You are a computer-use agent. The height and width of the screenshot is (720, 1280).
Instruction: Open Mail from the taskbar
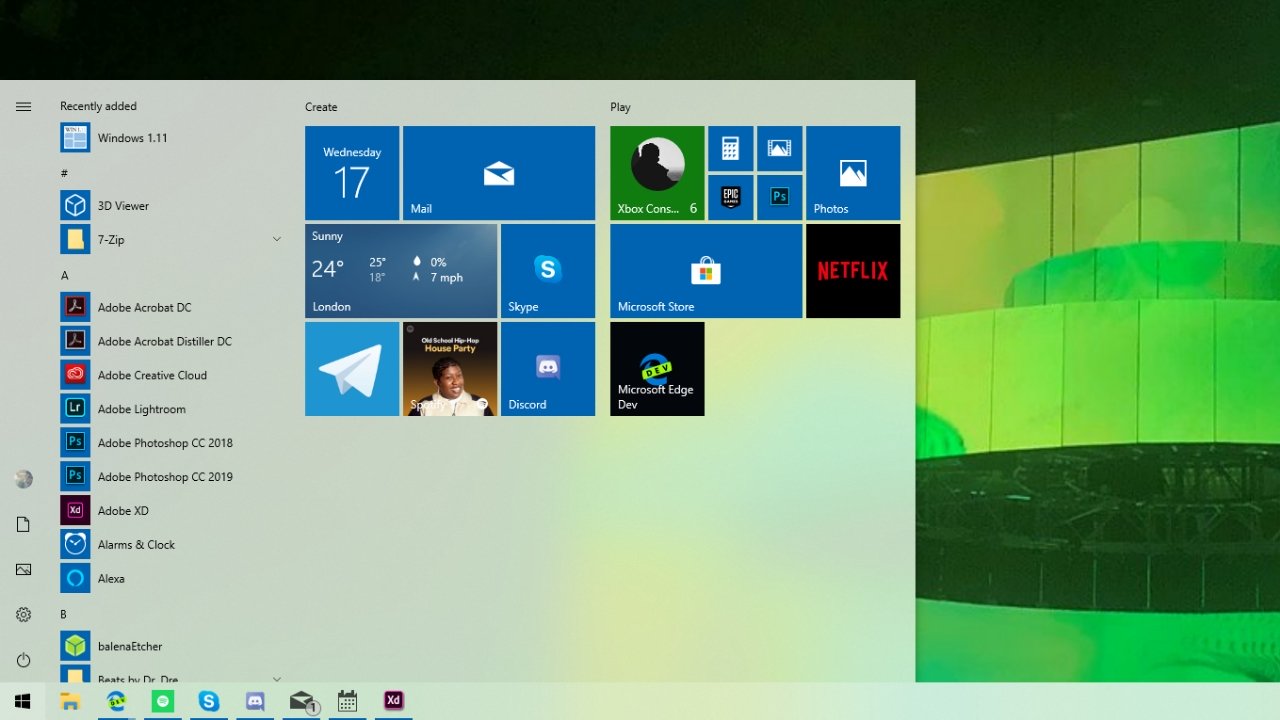coord(302,701)
